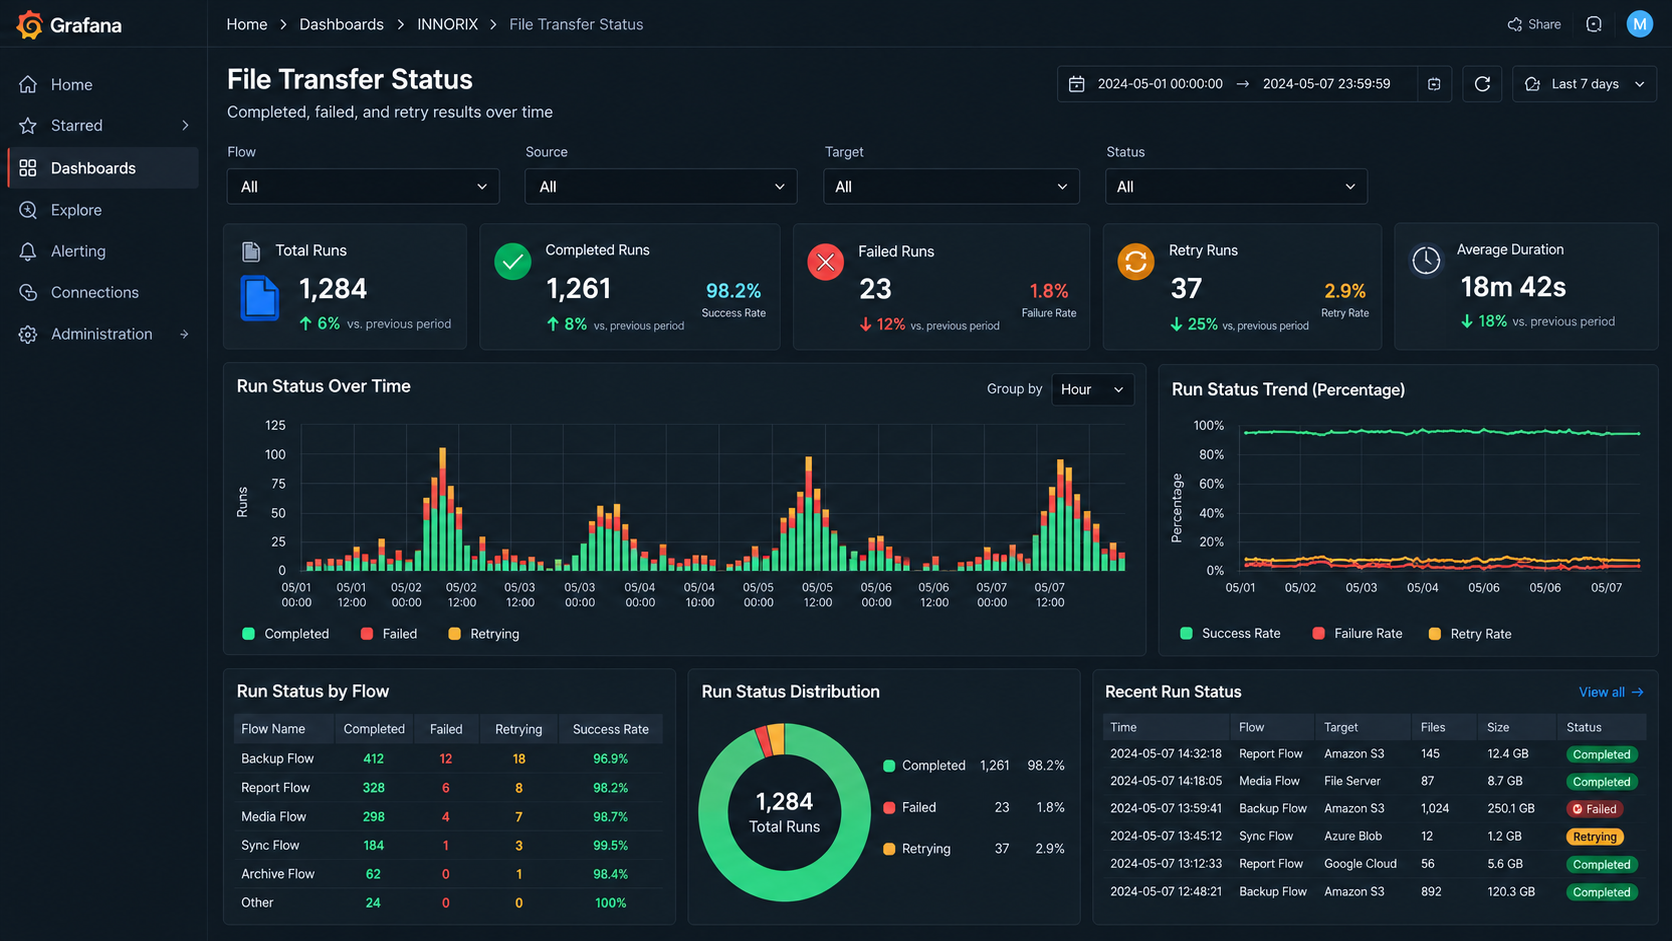The image size is (1672, 941).
Task: Click the Average Duration clock icon
Action: (x=1426, y=260)
